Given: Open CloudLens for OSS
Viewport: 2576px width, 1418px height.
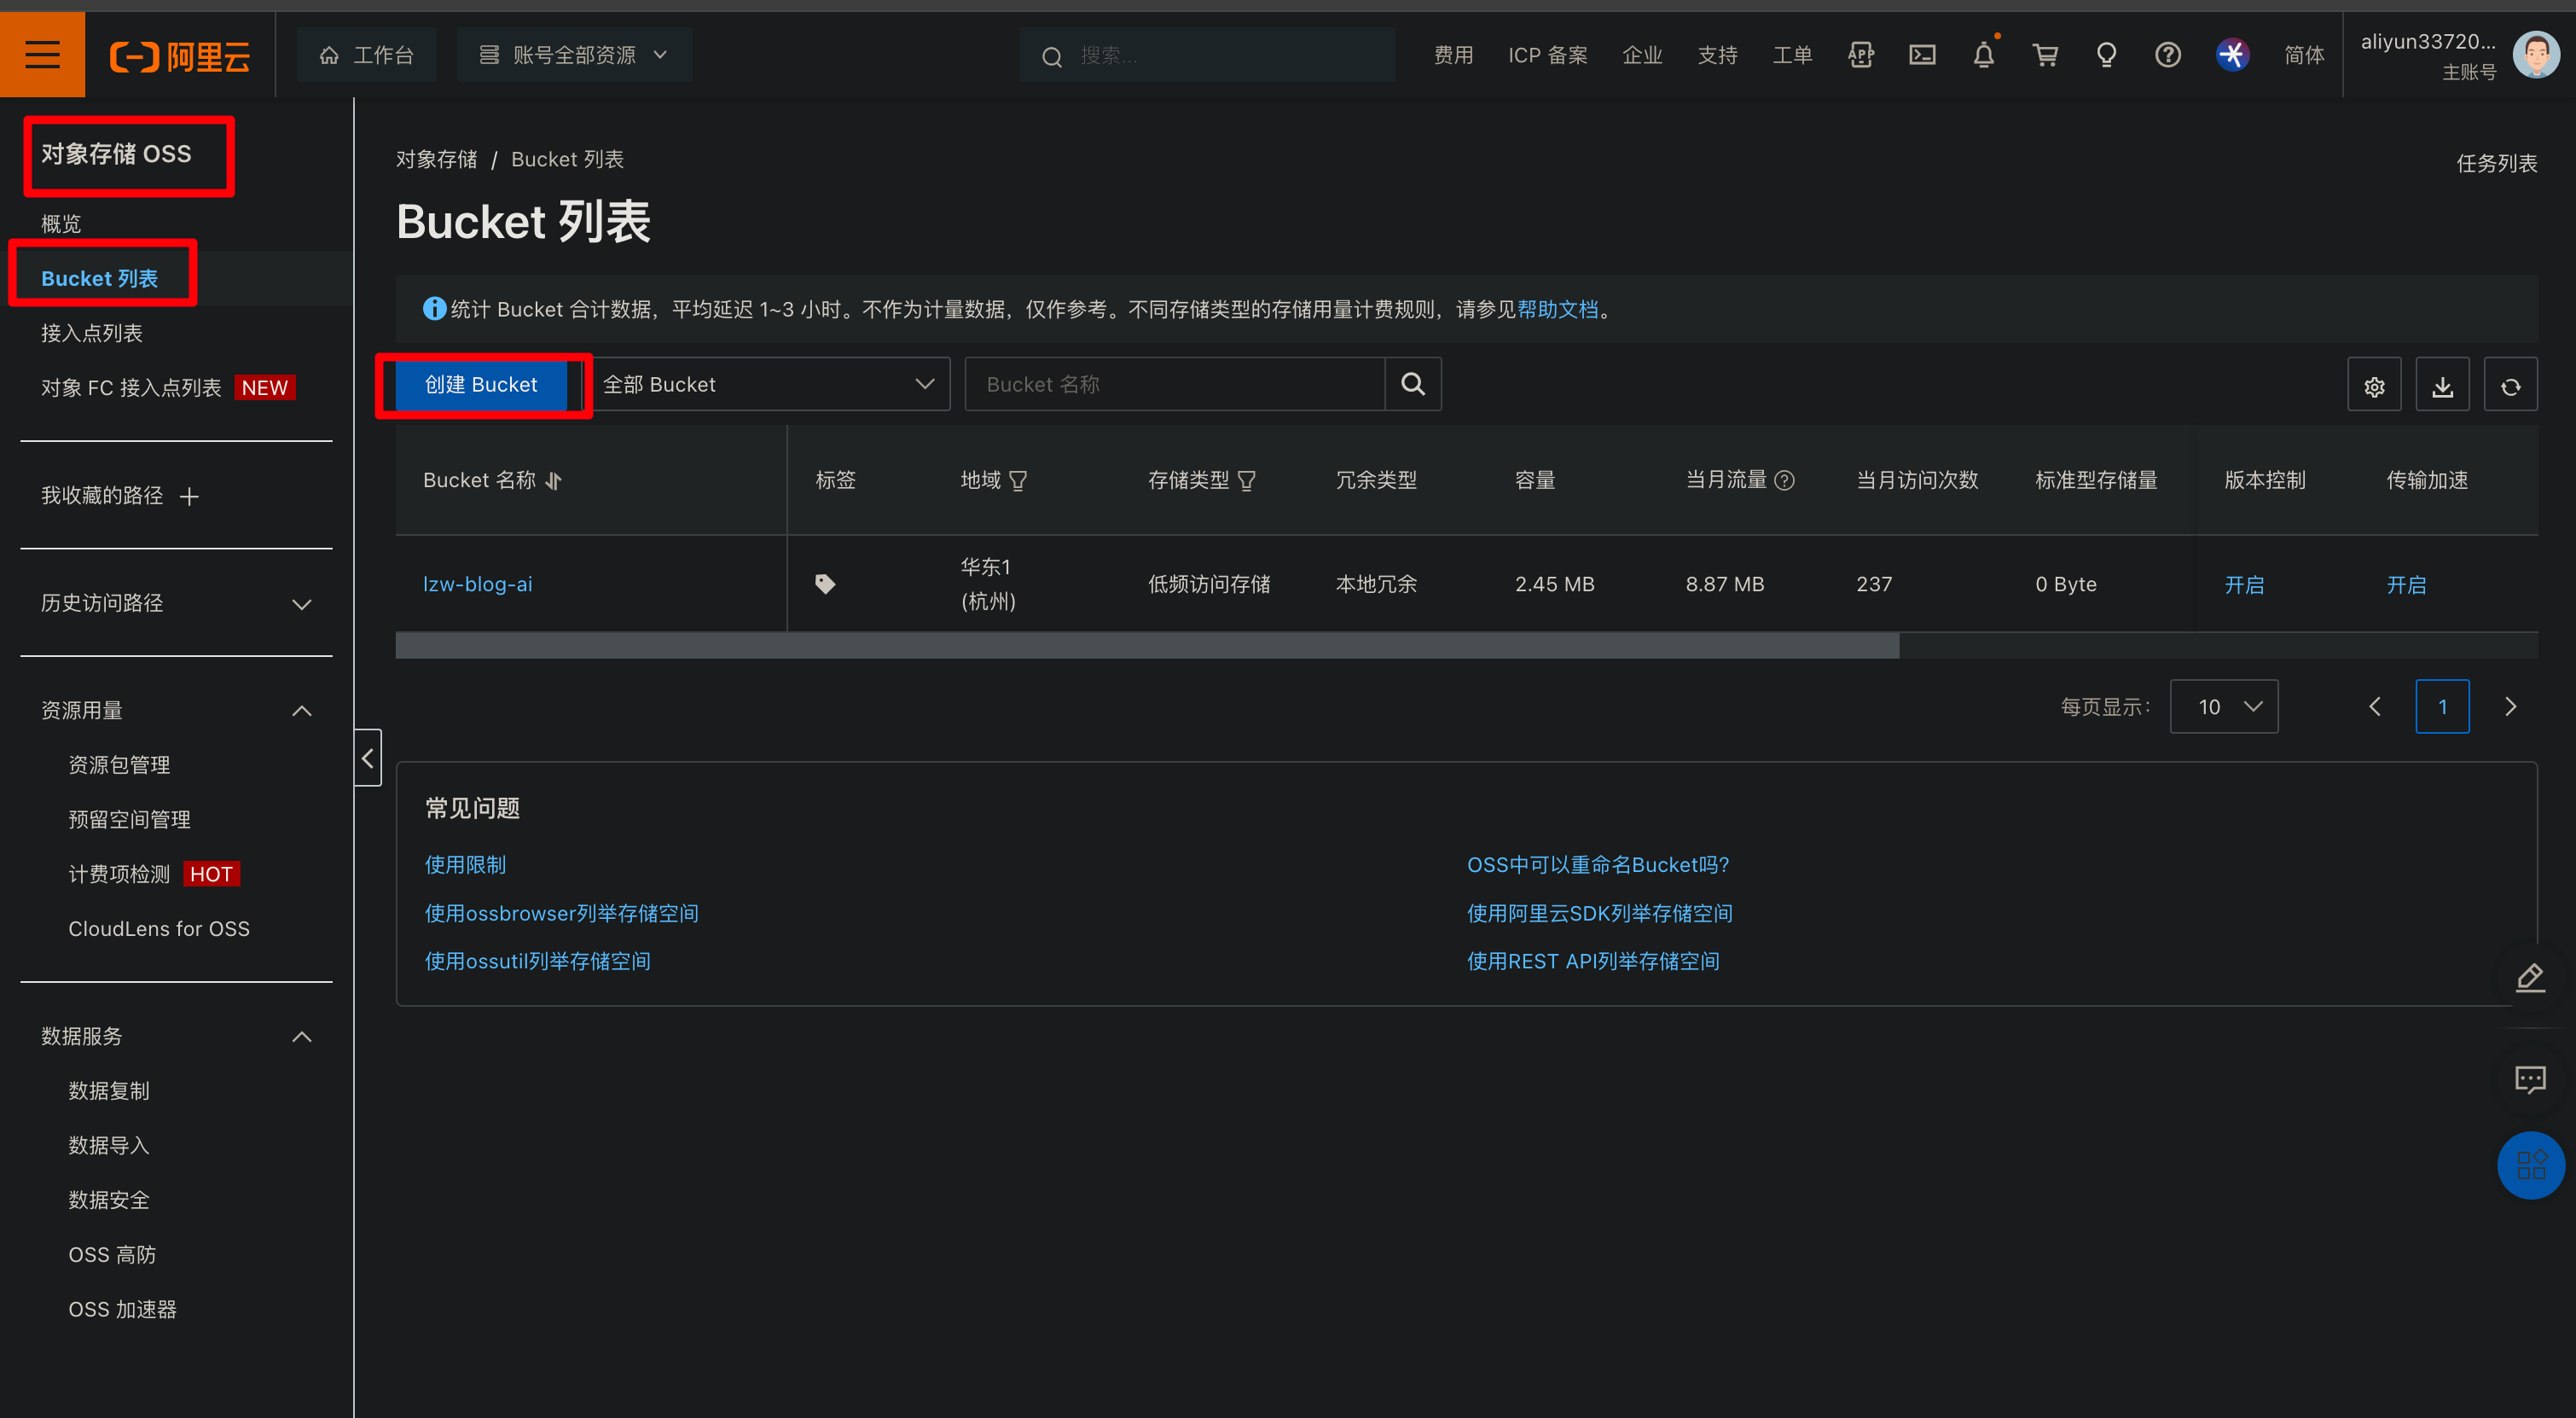Looking at the screenshot, I should 159,929.
